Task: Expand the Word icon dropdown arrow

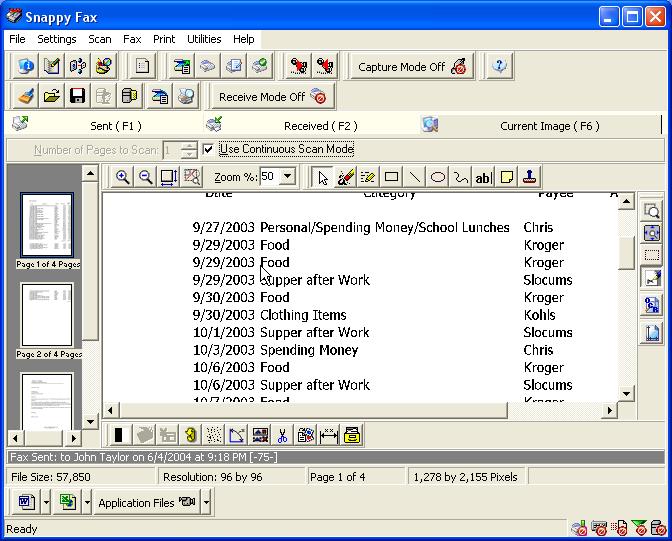Action: pos(46,502)
